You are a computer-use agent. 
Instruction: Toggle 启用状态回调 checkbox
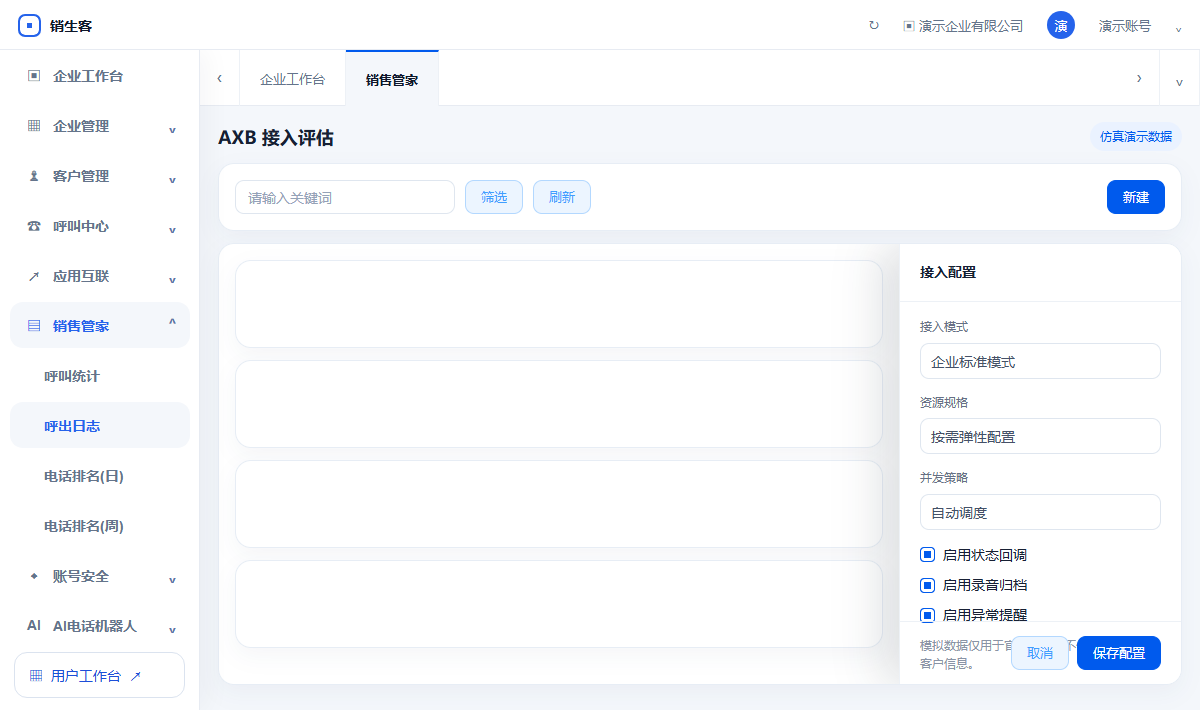(927, 554)
